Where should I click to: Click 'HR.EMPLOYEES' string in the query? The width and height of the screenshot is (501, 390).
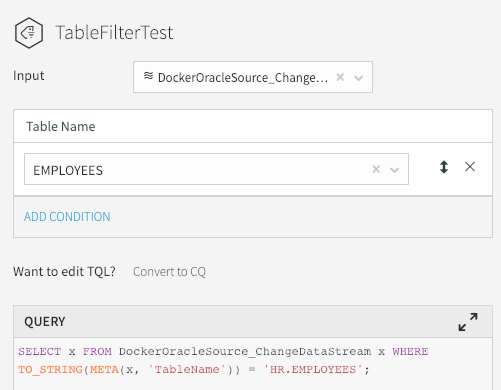click(313, 370)
